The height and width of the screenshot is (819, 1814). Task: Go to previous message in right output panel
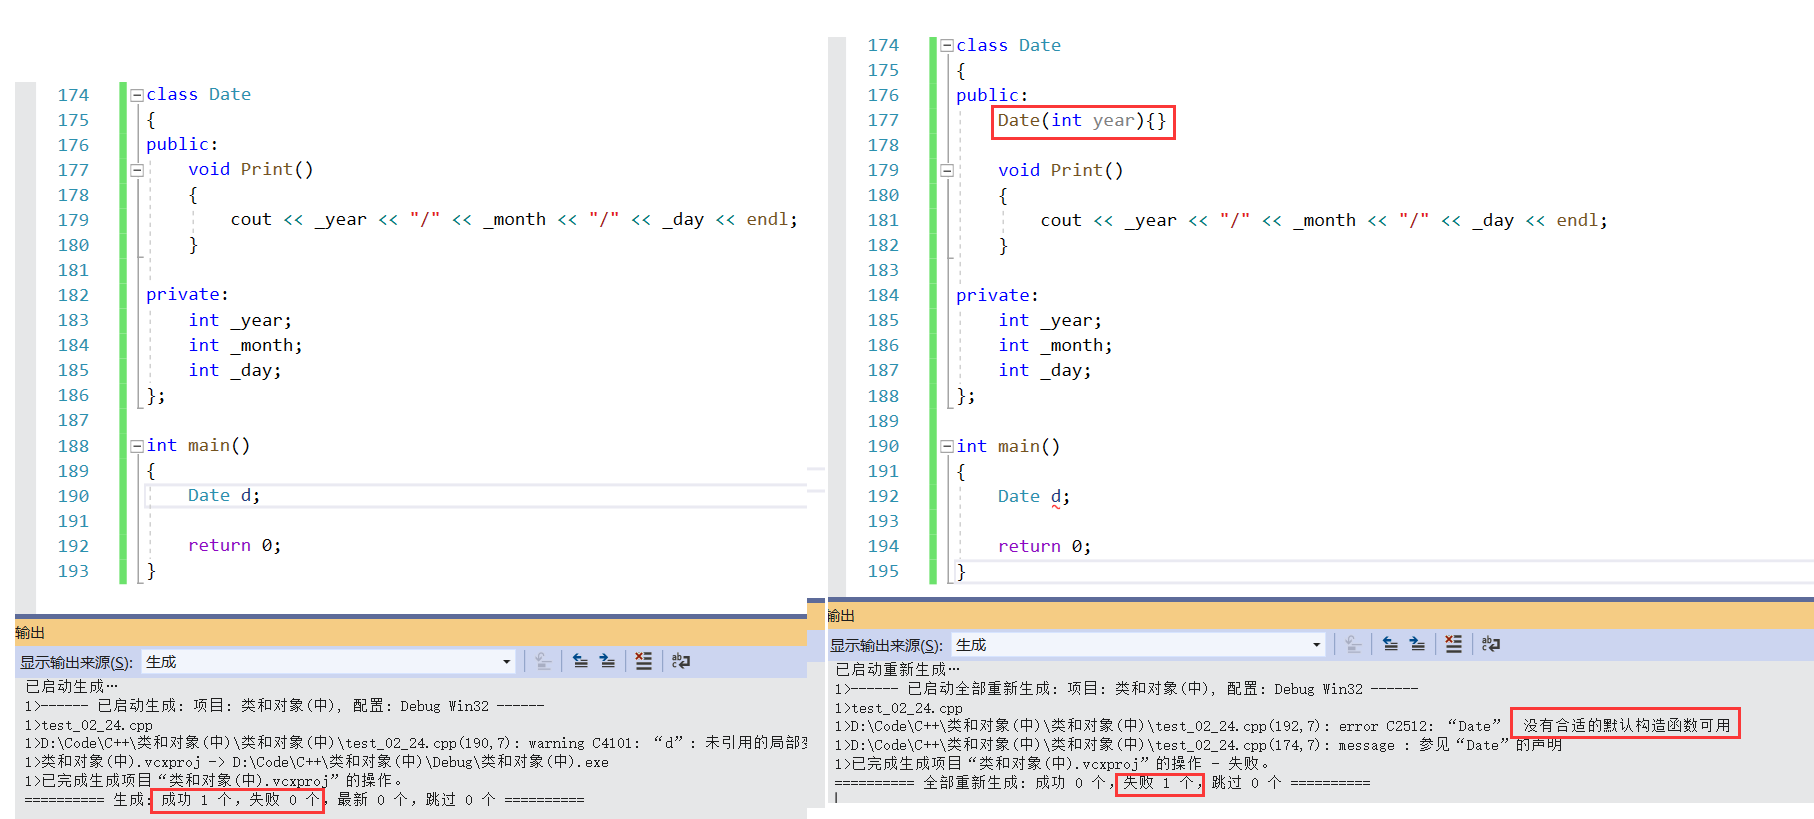1390,644
